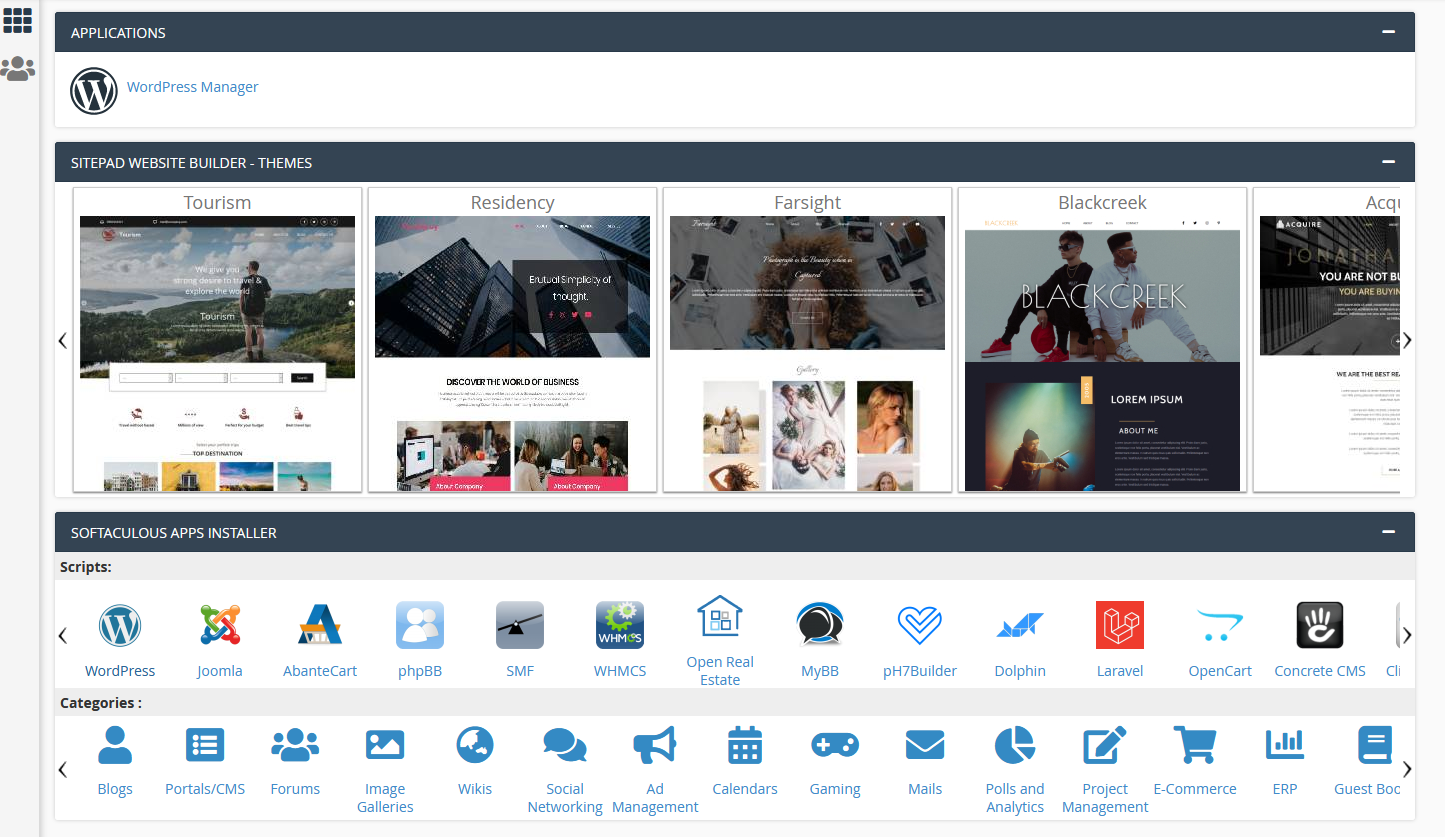Collapse the SitePad Website Builder panel
This screenshot has height=837, width=1445.
tap(1388, 161)
